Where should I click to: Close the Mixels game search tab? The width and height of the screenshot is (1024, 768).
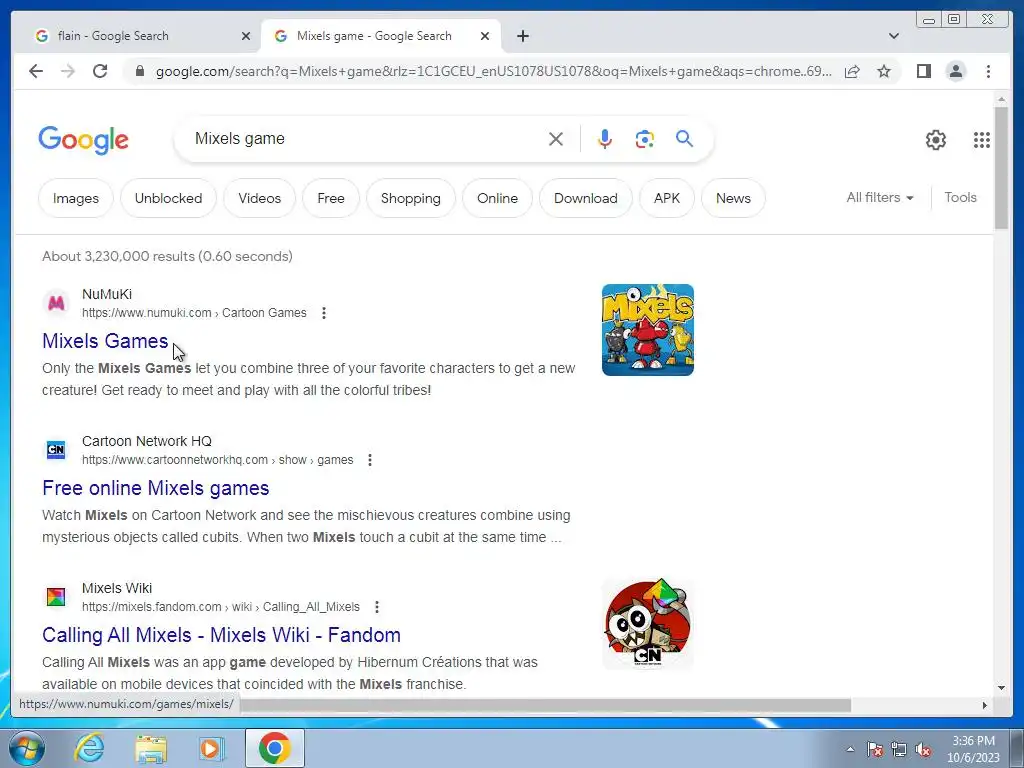pyautogui.click(x=485, y=36)
